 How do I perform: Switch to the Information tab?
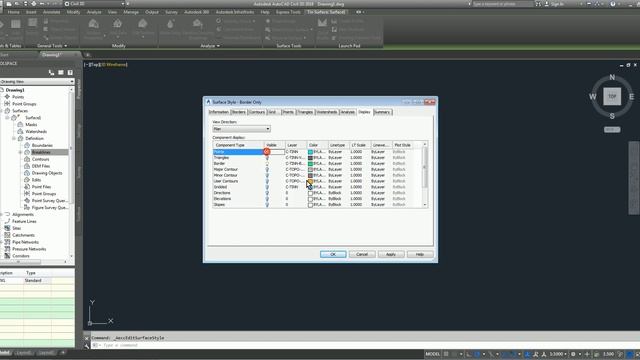click(219, 112)
